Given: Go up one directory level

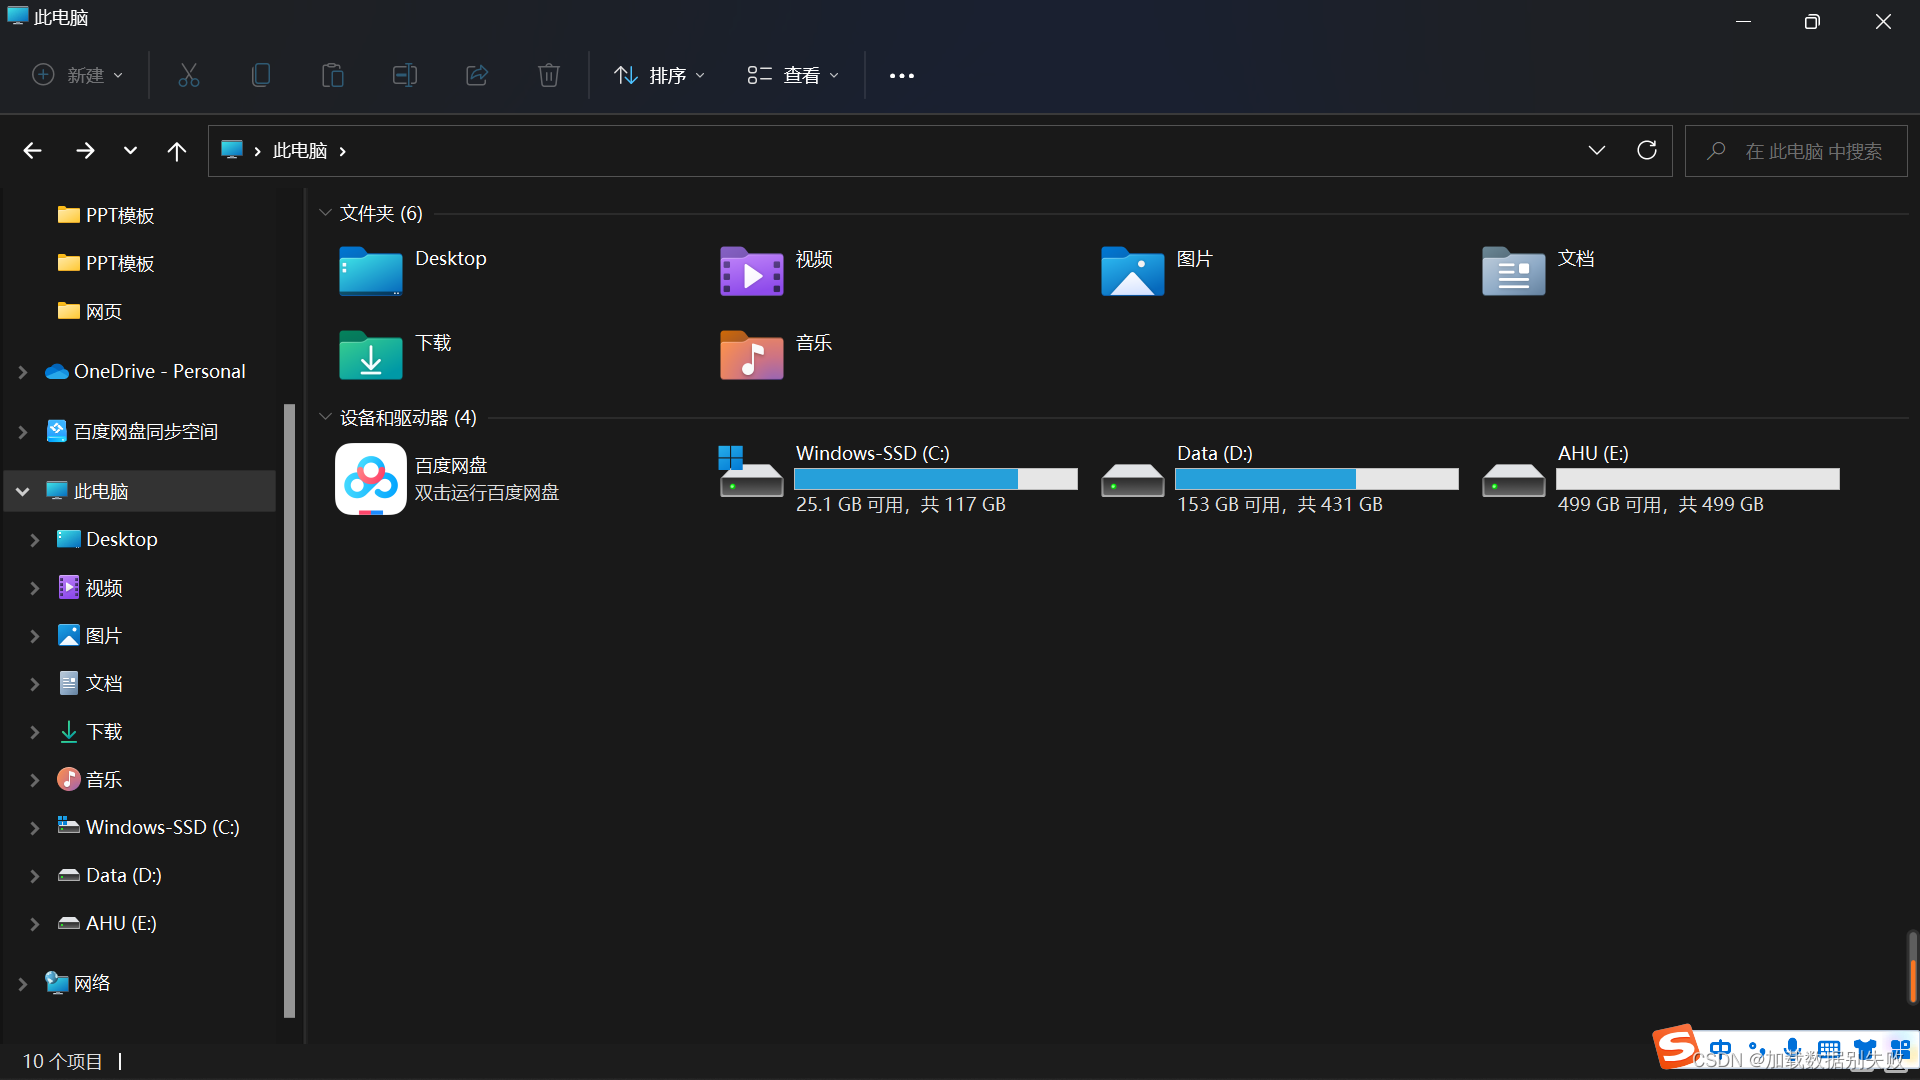Looking at the screenshot, I should [177, 151].
